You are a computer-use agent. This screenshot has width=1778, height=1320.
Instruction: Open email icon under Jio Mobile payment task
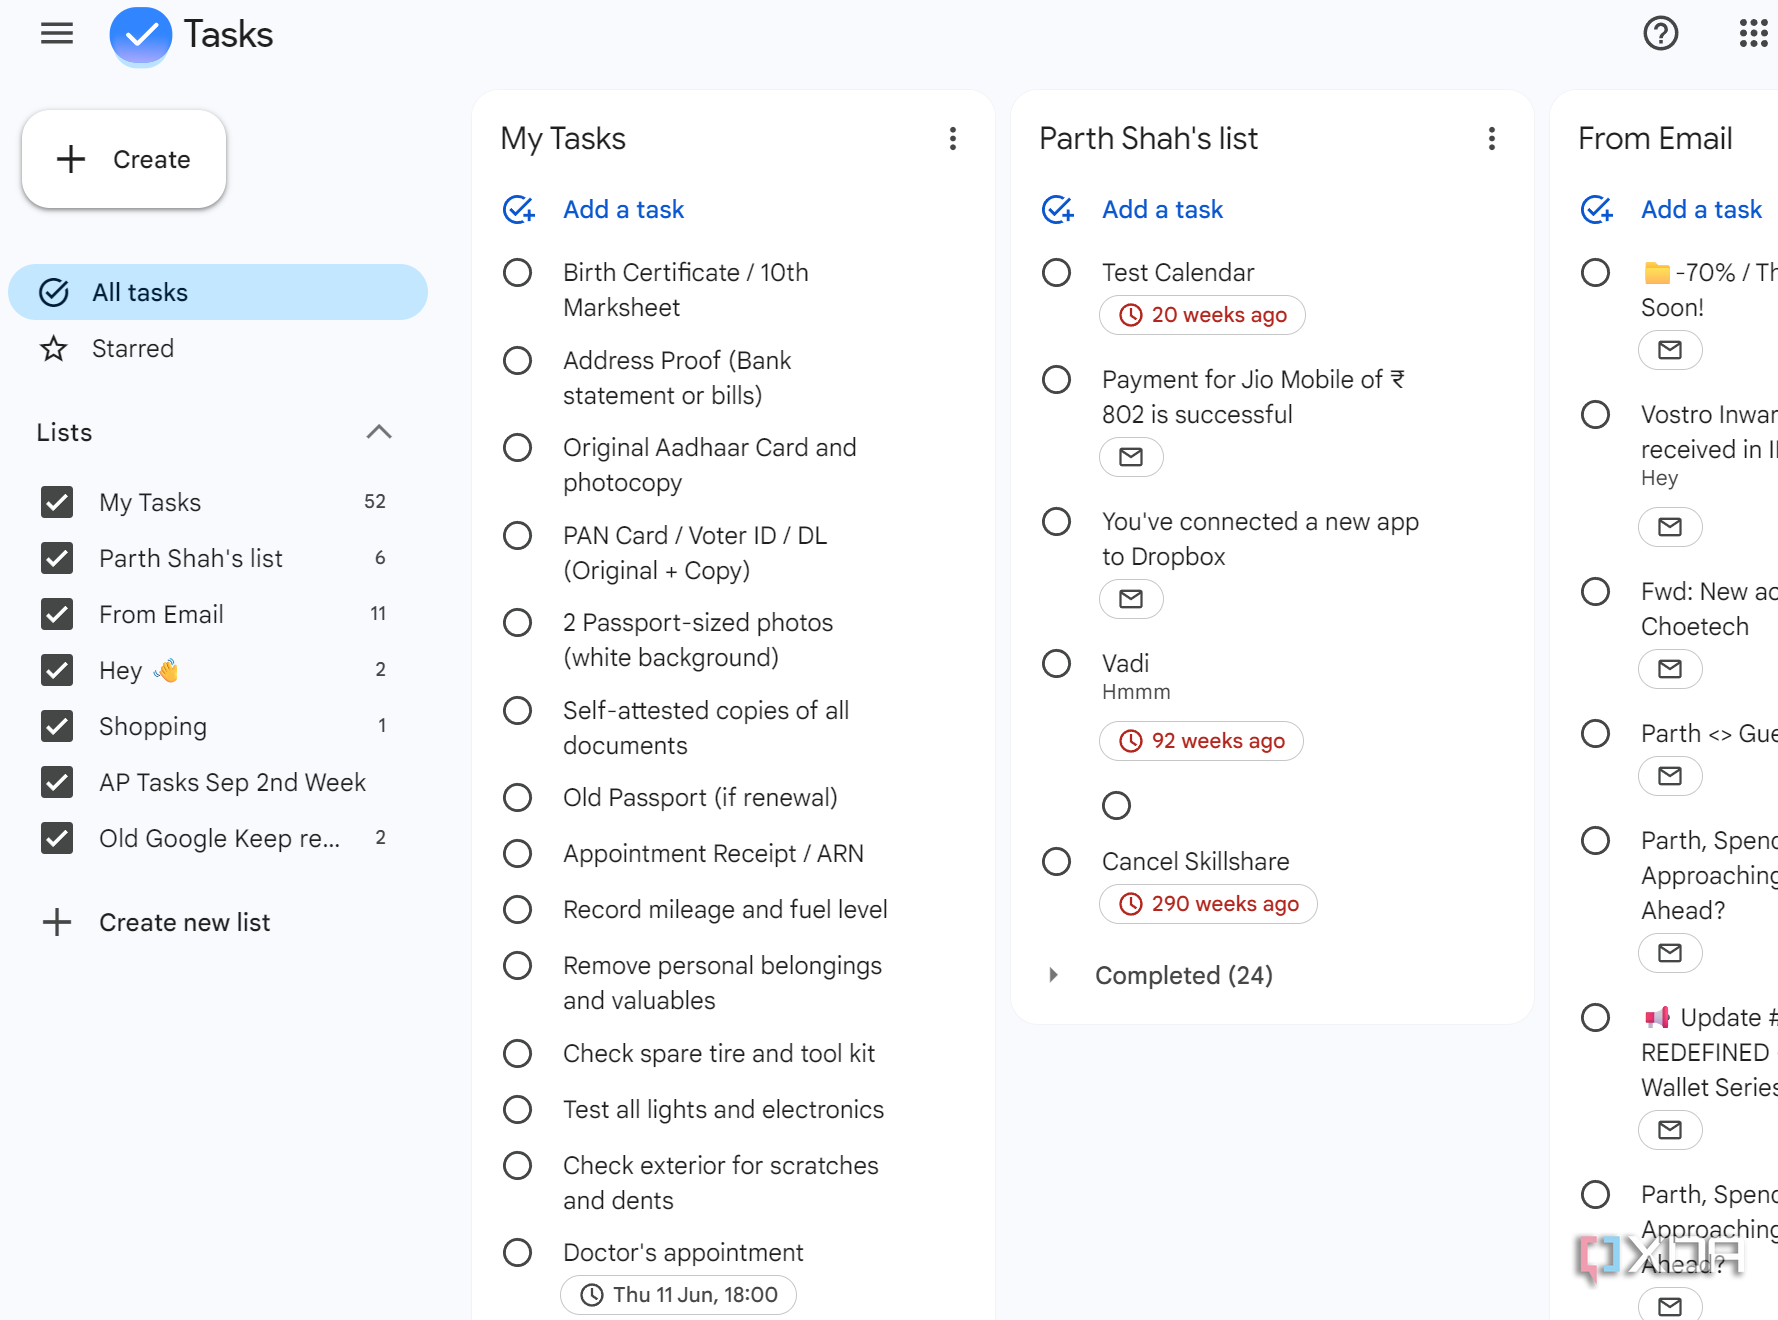coord(1131,457)
